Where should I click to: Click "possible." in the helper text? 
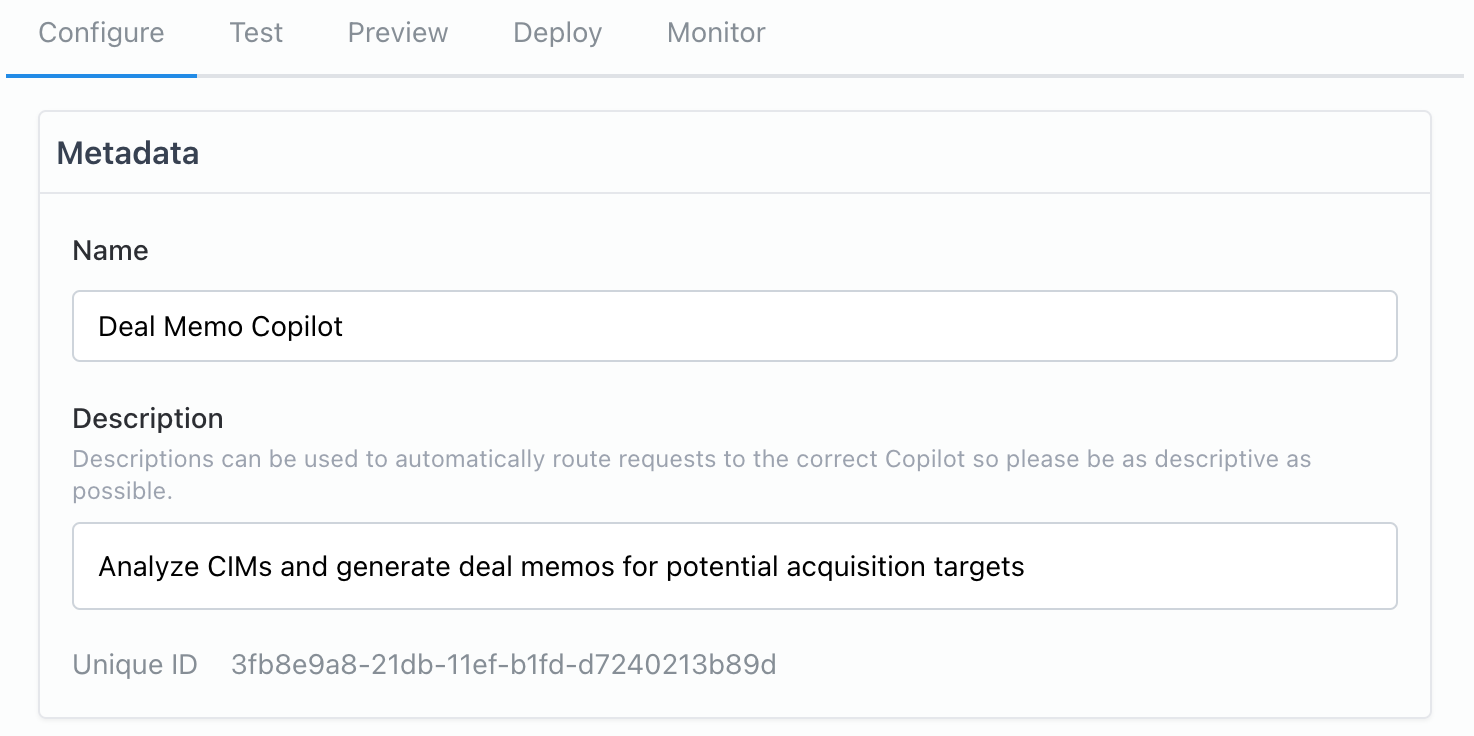tap(123, 492)
